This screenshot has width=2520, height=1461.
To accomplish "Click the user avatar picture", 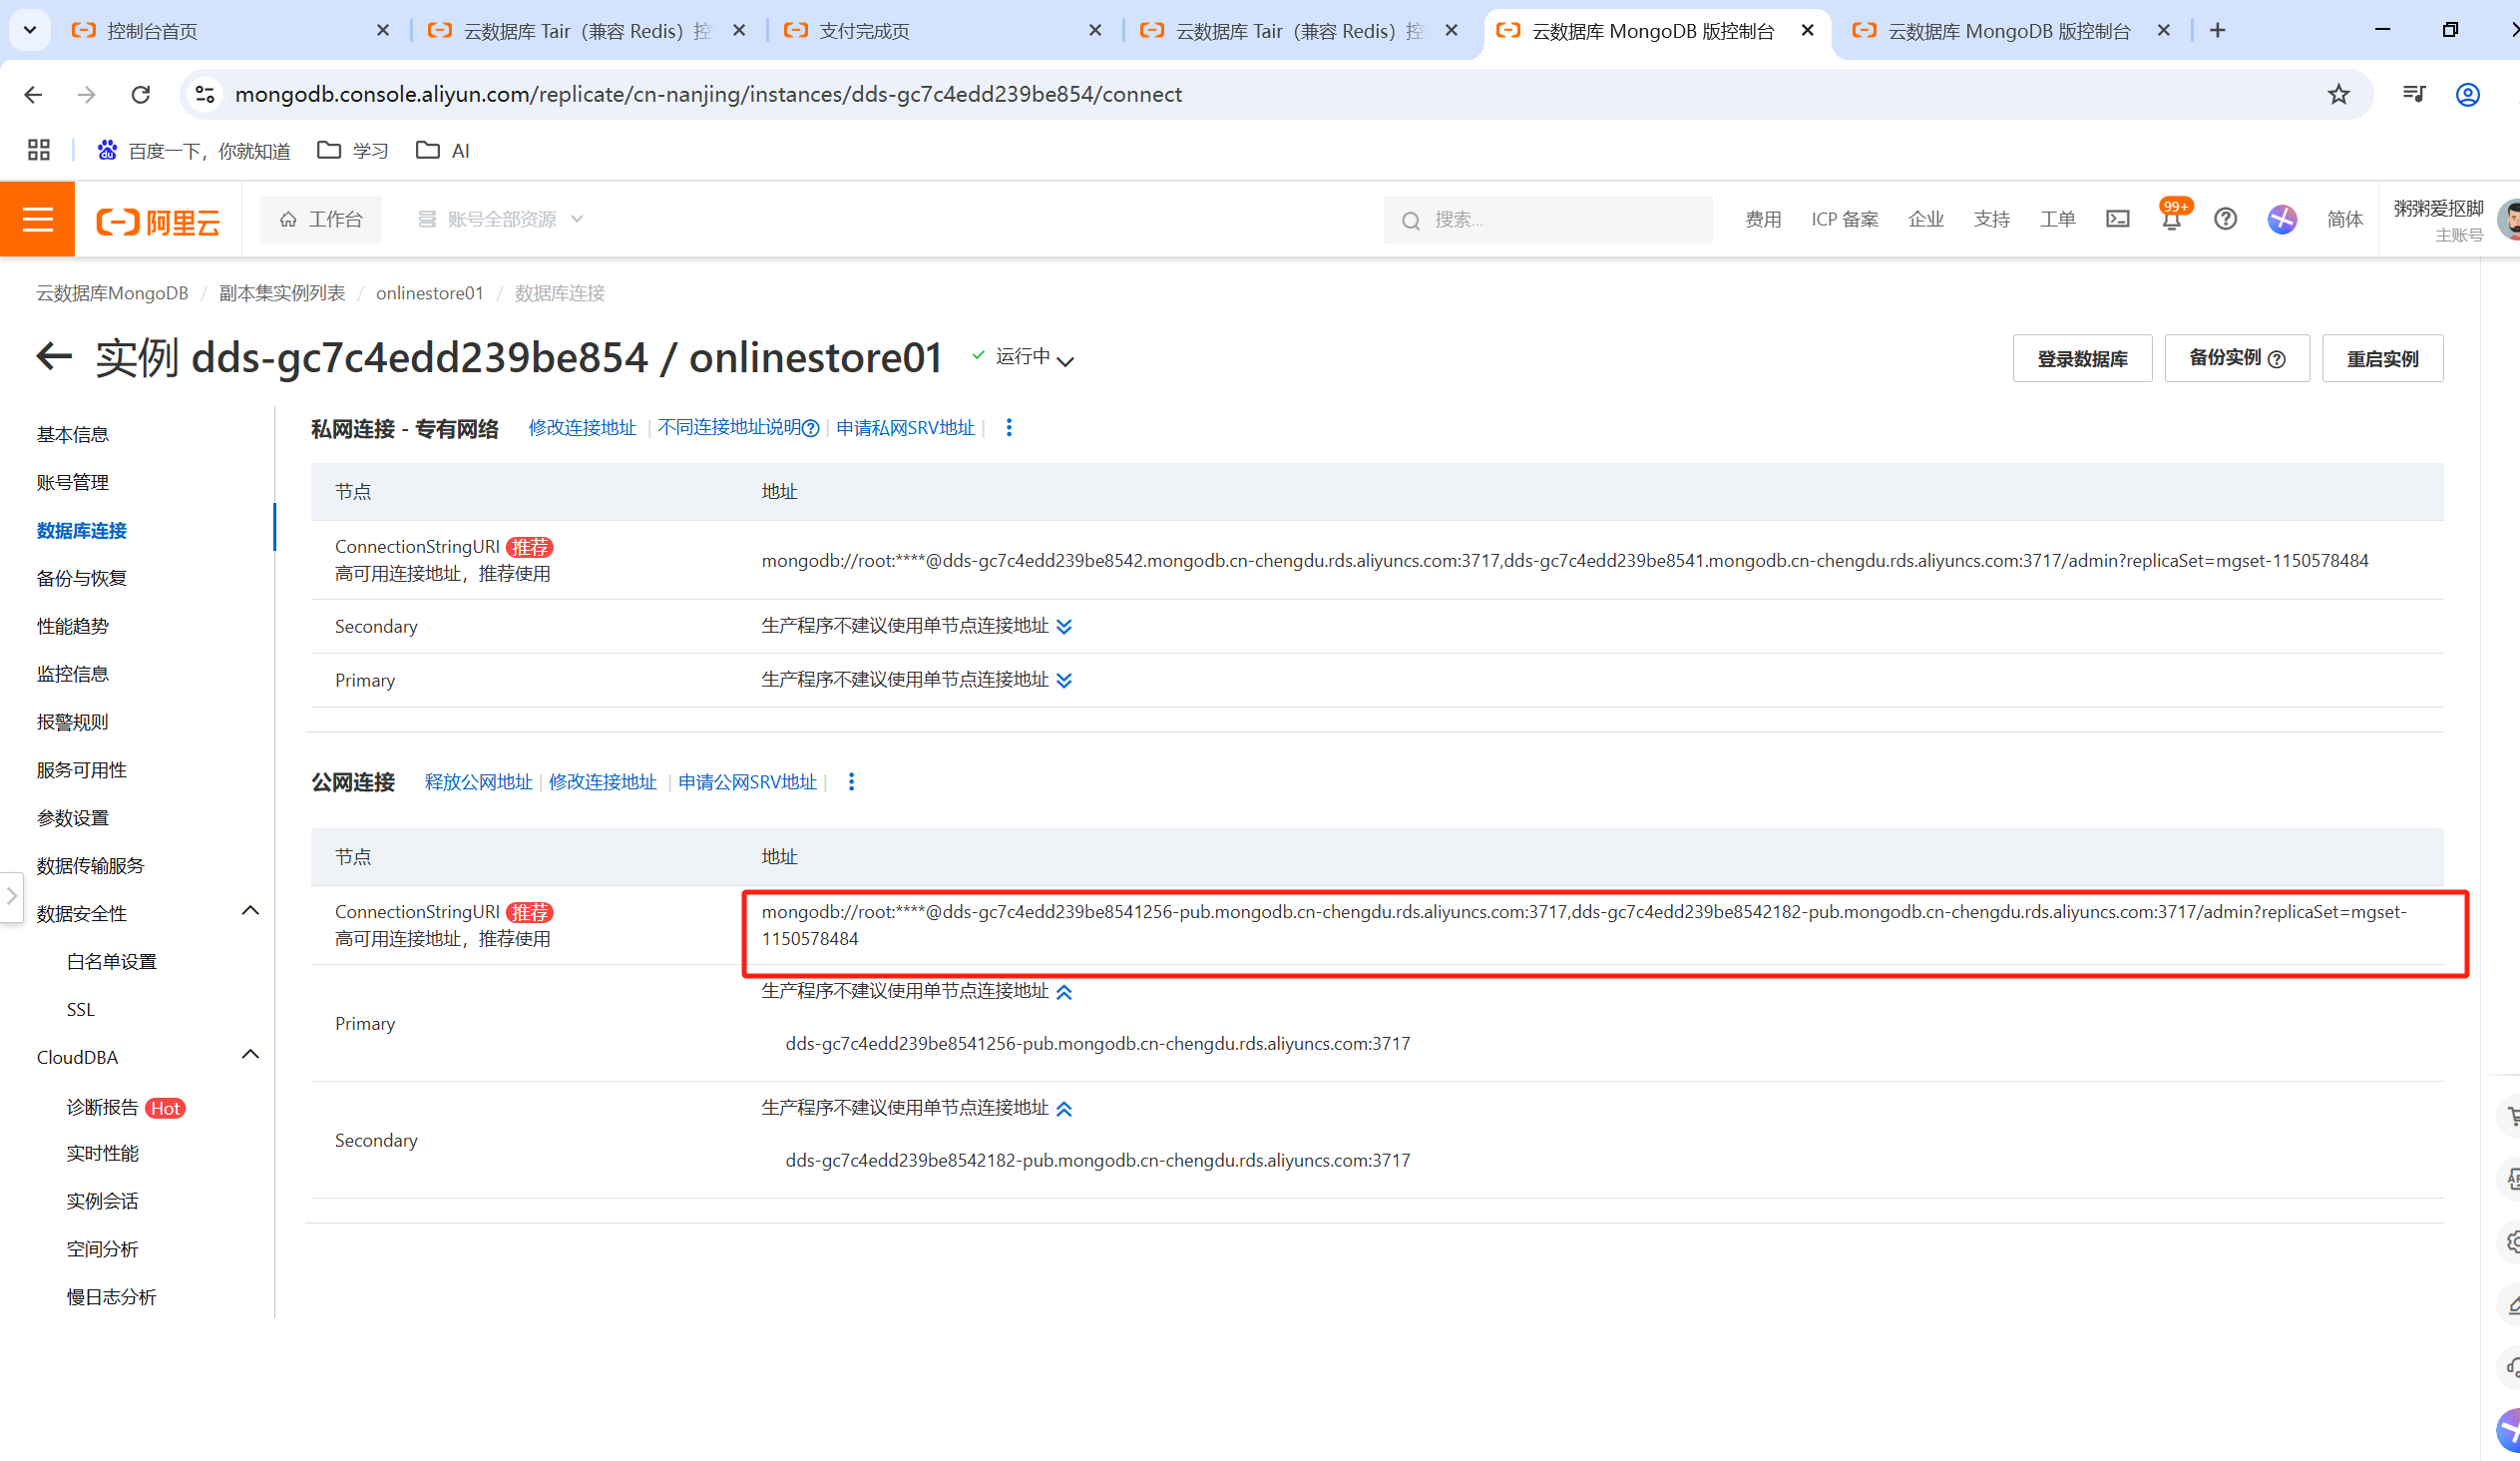I will pos(2508,220).
